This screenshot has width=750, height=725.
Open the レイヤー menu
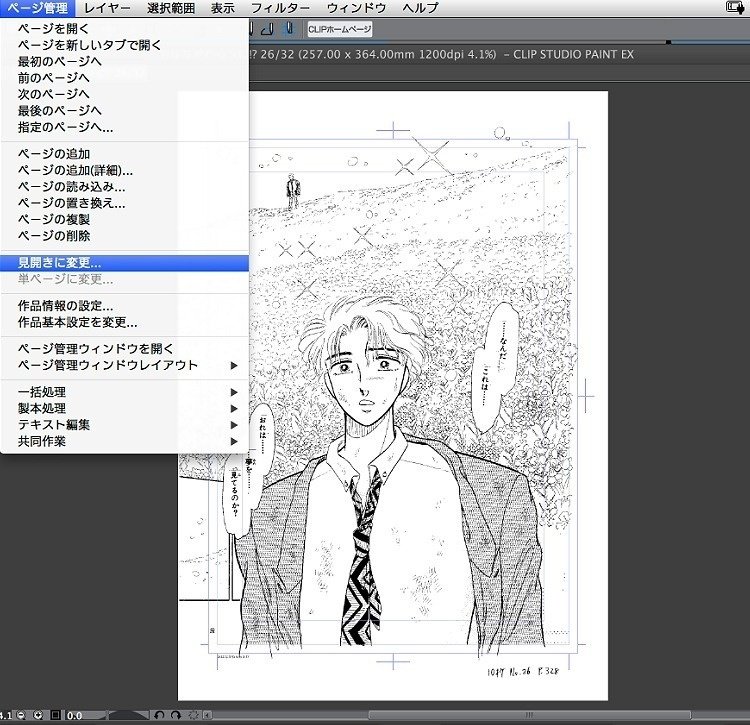[107, 8]
